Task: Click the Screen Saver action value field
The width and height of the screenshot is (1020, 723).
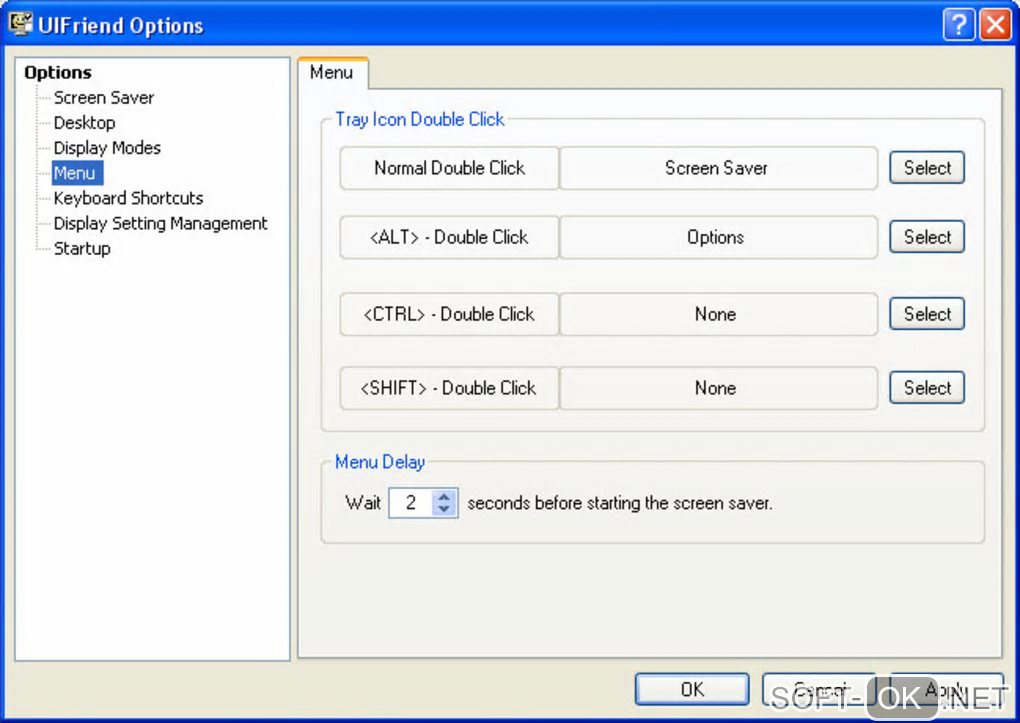Action: [x=718, y=168]
